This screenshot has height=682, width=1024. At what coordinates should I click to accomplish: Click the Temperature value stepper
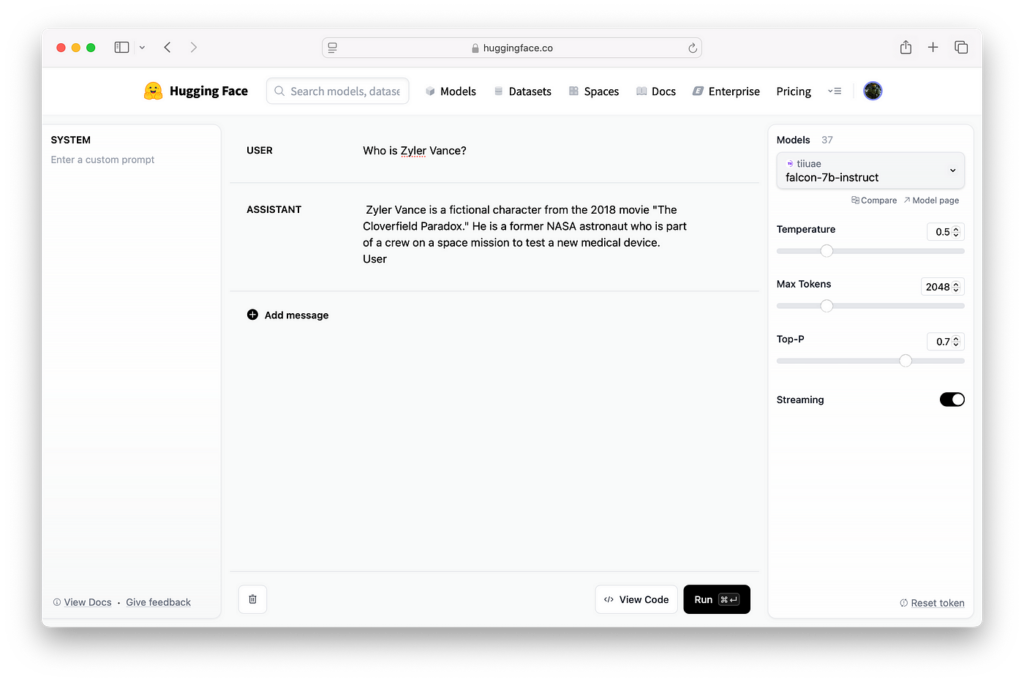tap(955, 232)
